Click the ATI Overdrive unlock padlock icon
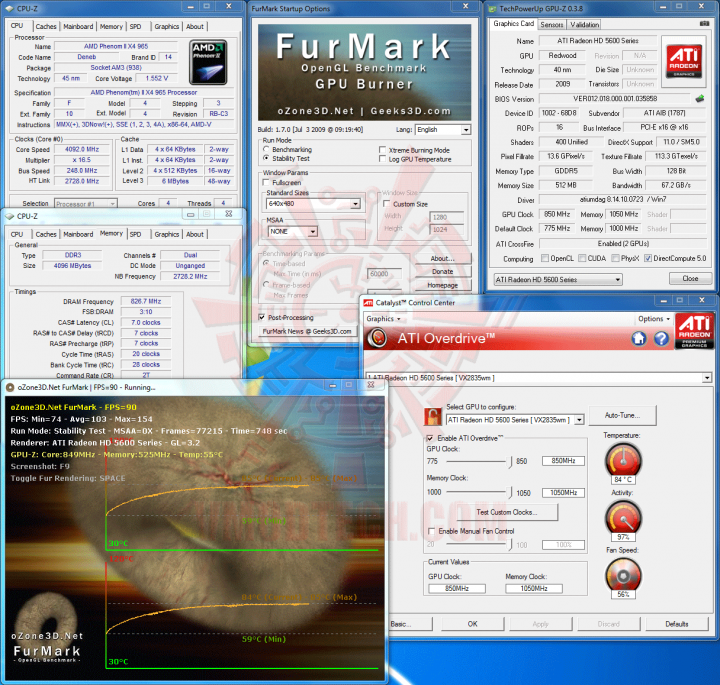 click(x=432, y=416)
